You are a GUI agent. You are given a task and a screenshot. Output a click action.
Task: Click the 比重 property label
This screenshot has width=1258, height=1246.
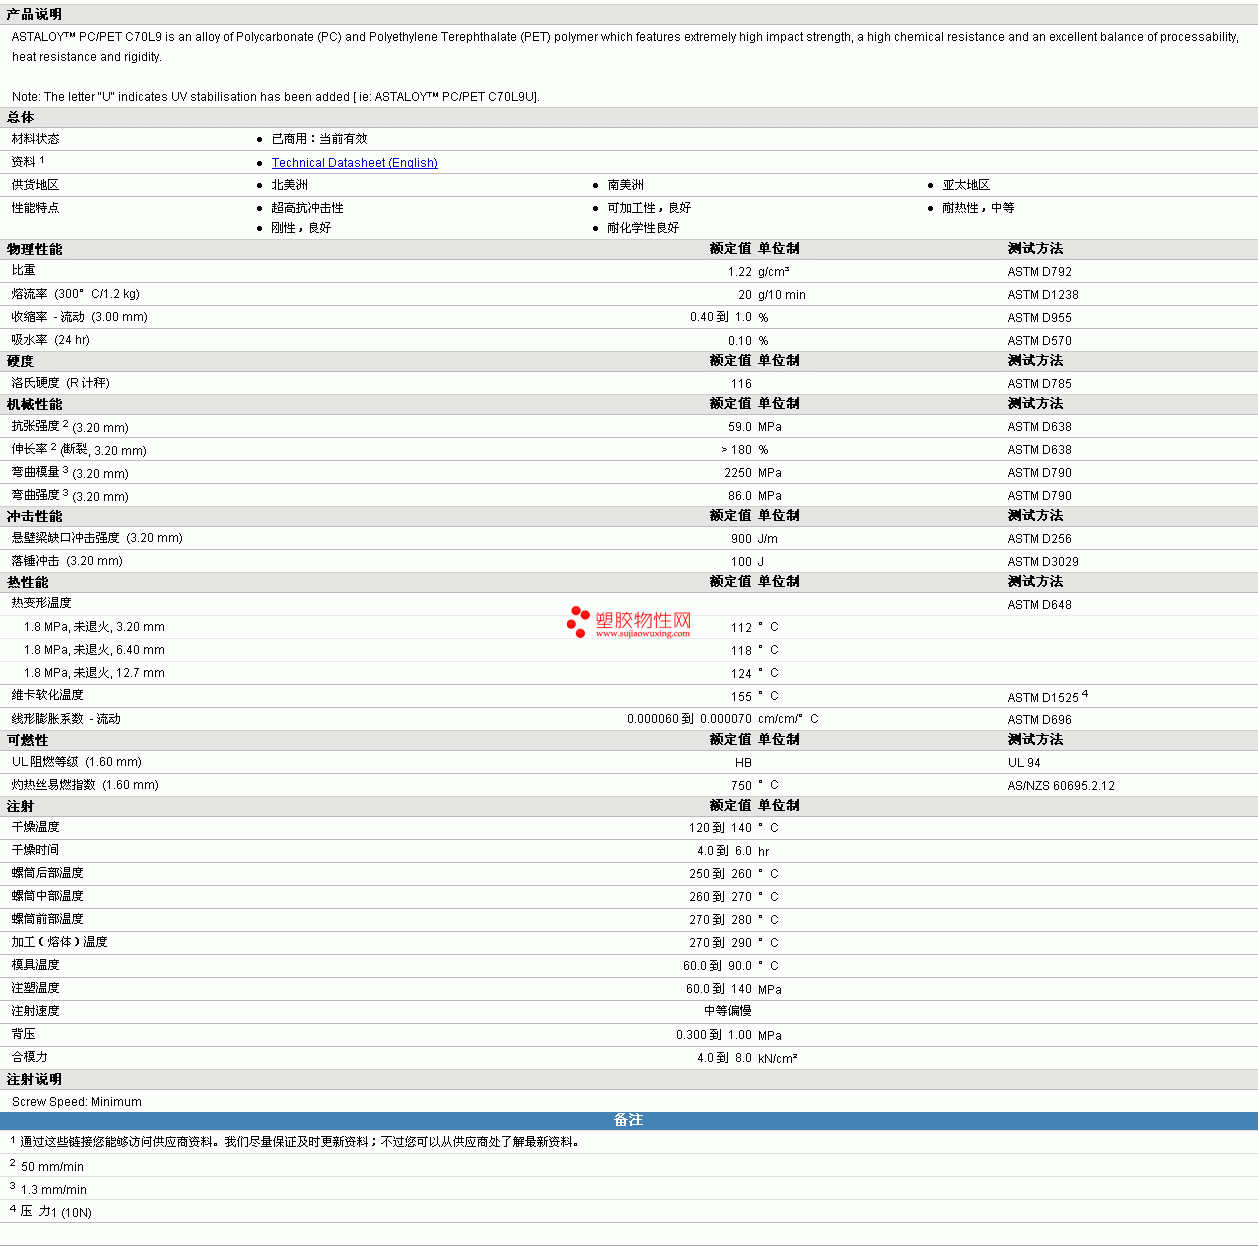click(24, 270)
